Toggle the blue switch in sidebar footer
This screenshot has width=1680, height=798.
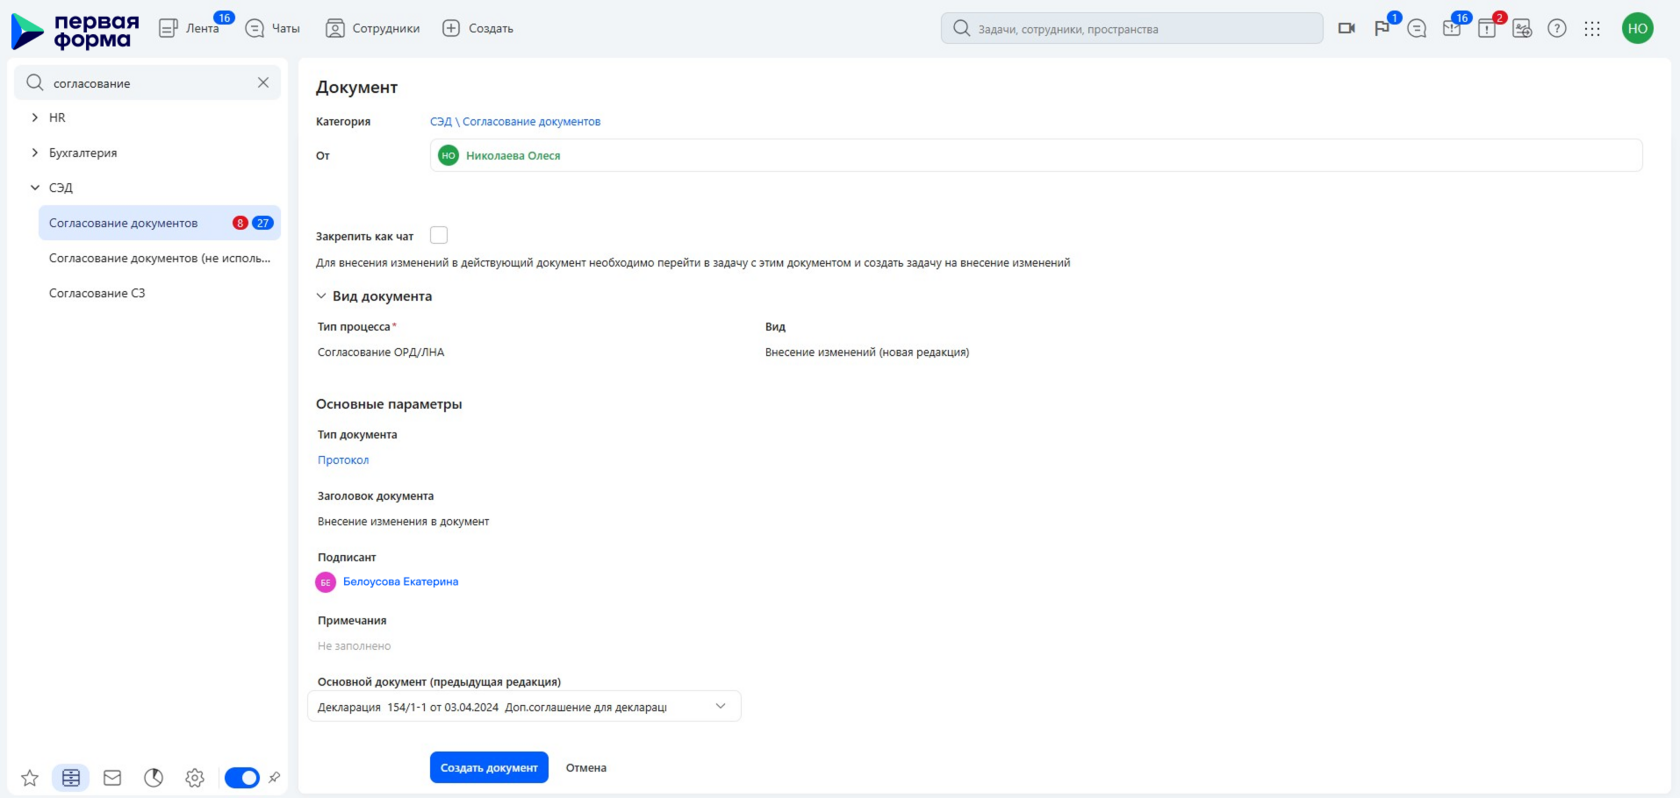click(x=242, y=778)
